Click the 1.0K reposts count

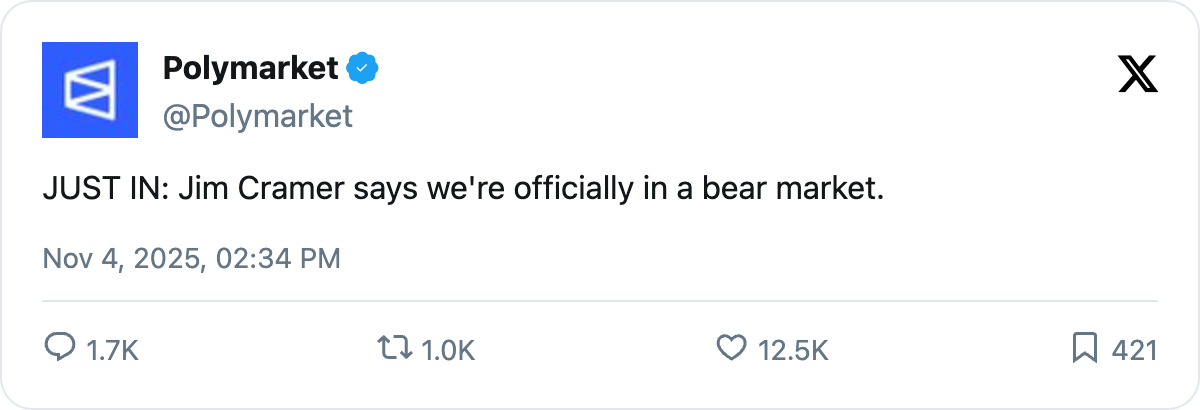pos(446,350)
